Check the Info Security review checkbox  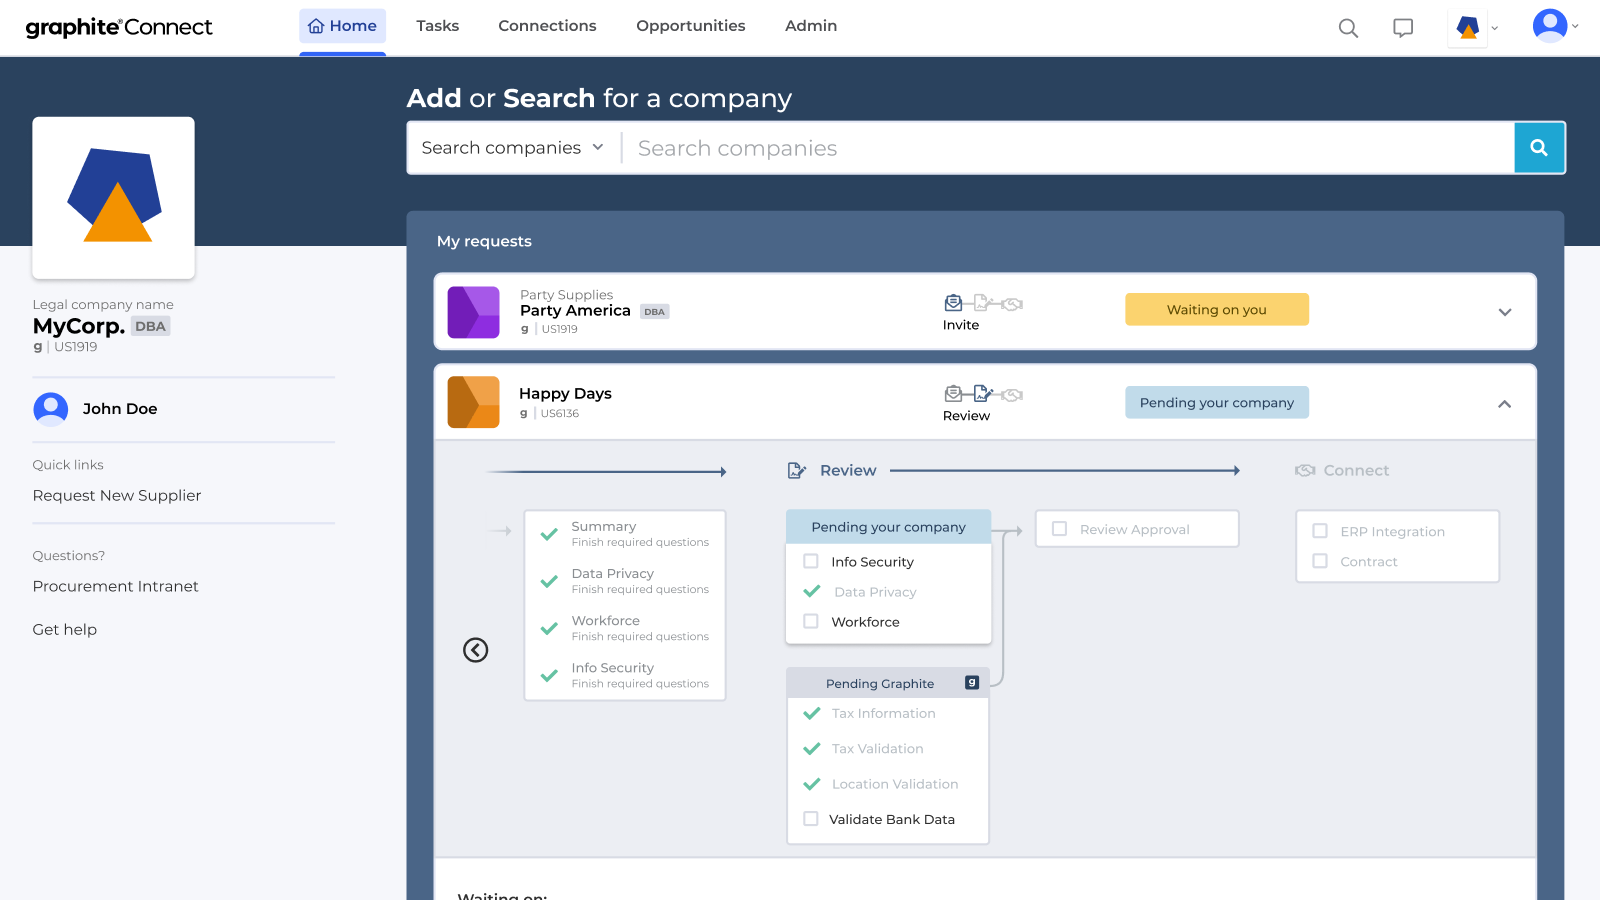811,562
